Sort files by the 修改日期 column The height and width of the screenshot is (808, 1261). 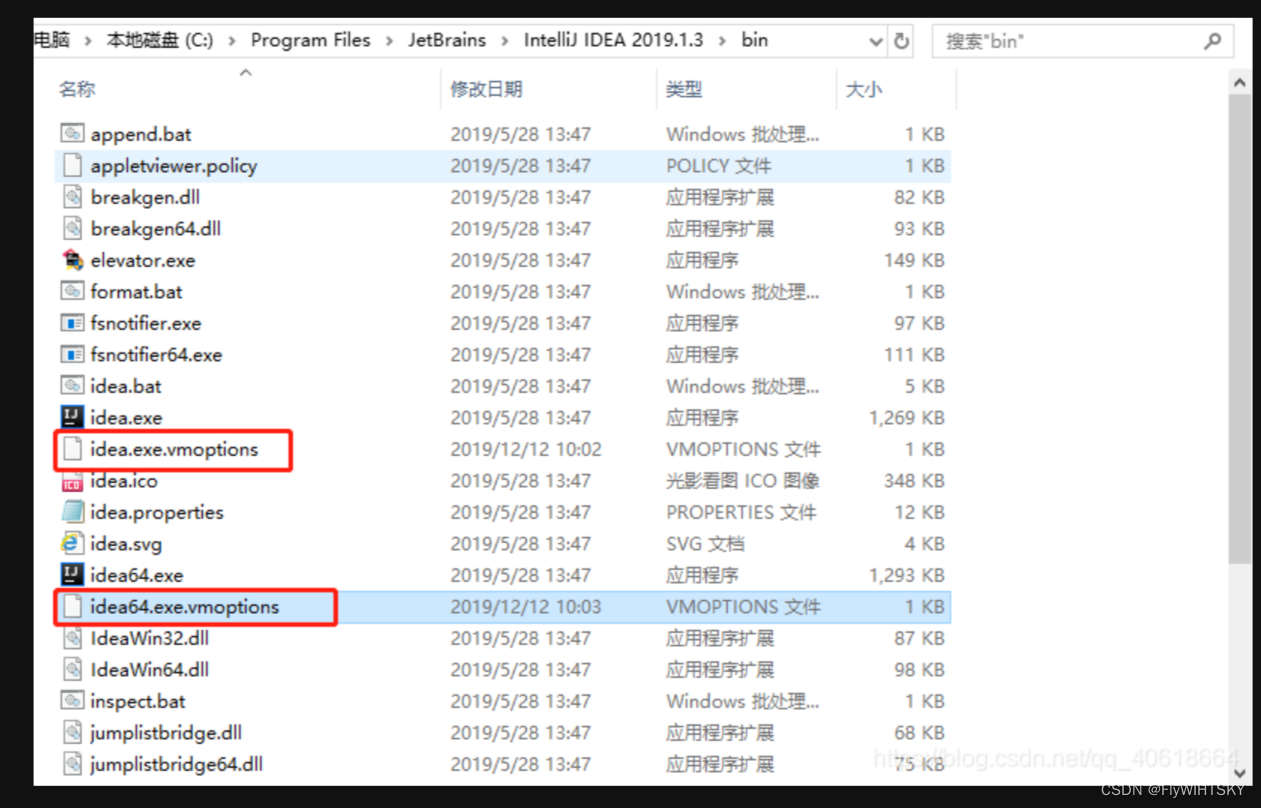487,89
